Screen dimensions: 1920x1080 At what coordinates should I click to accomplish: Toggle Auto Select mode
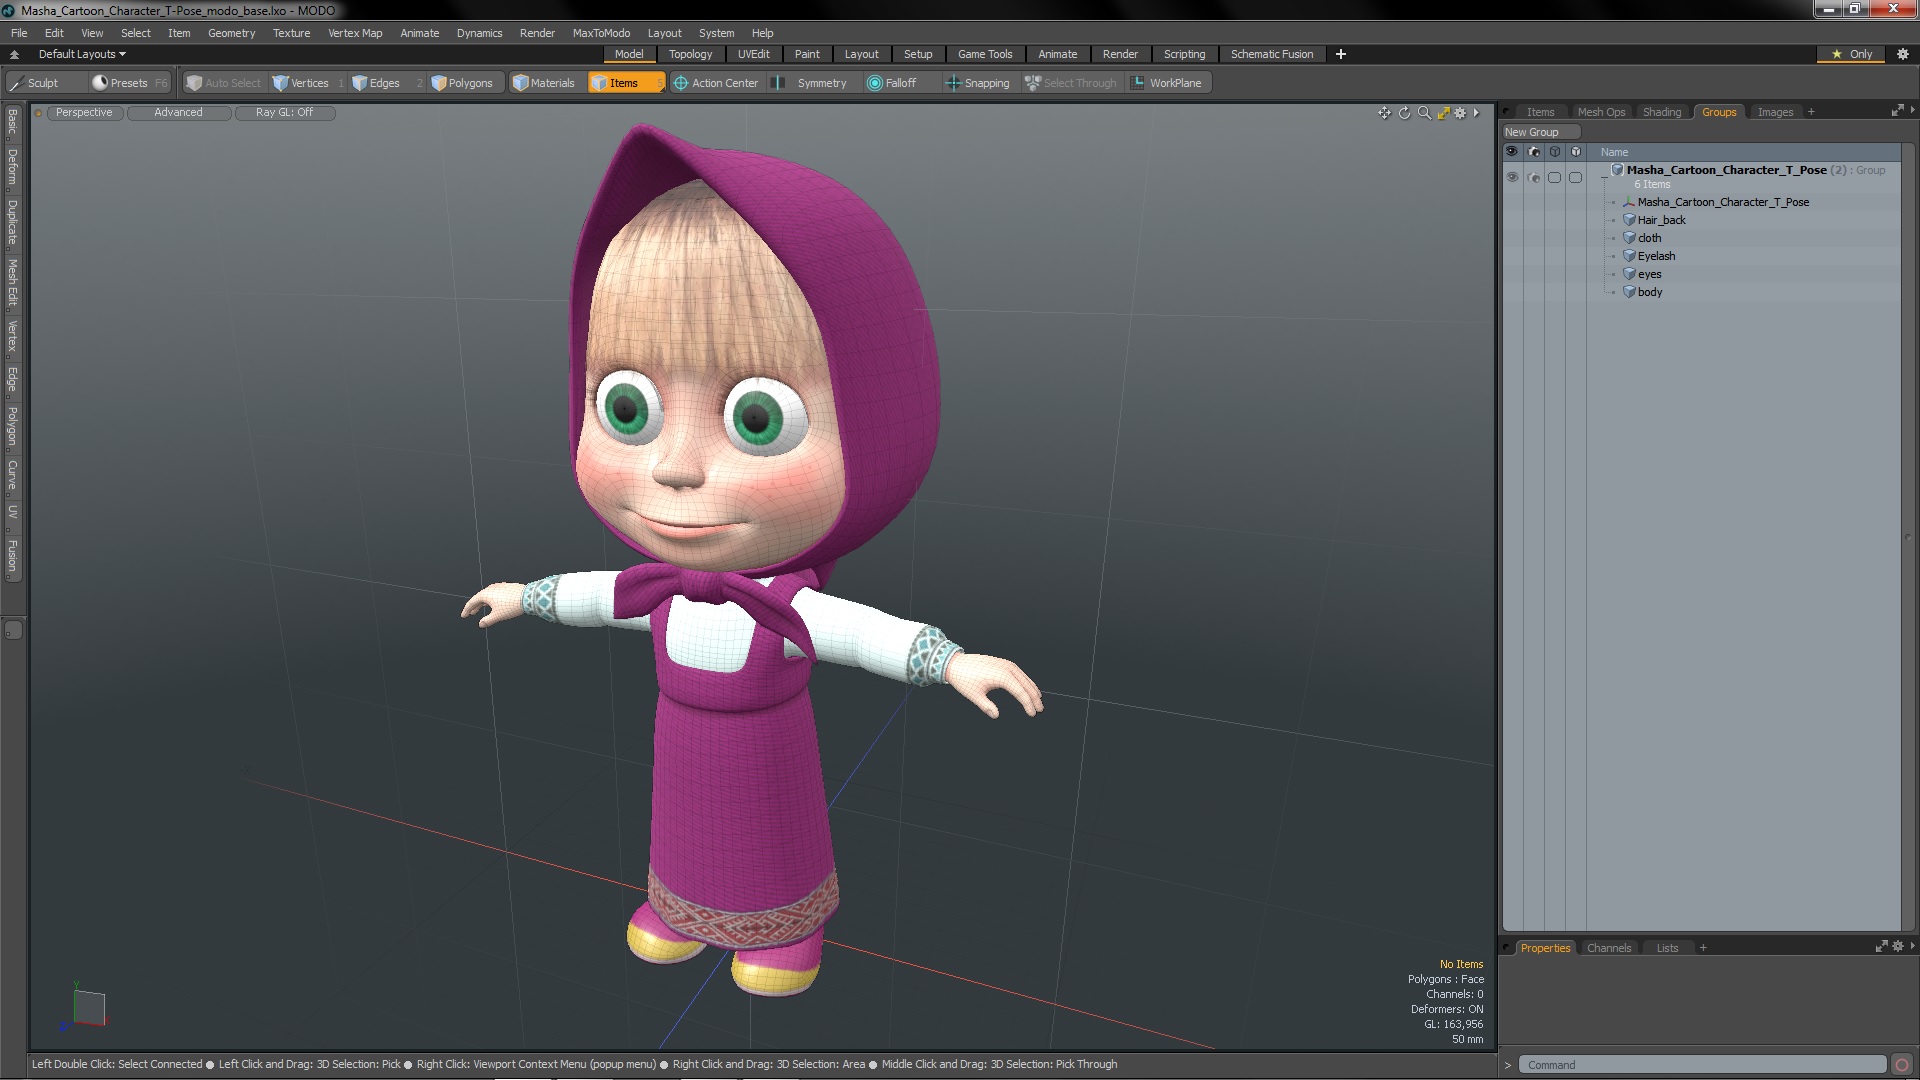click(x=224, y=83)
